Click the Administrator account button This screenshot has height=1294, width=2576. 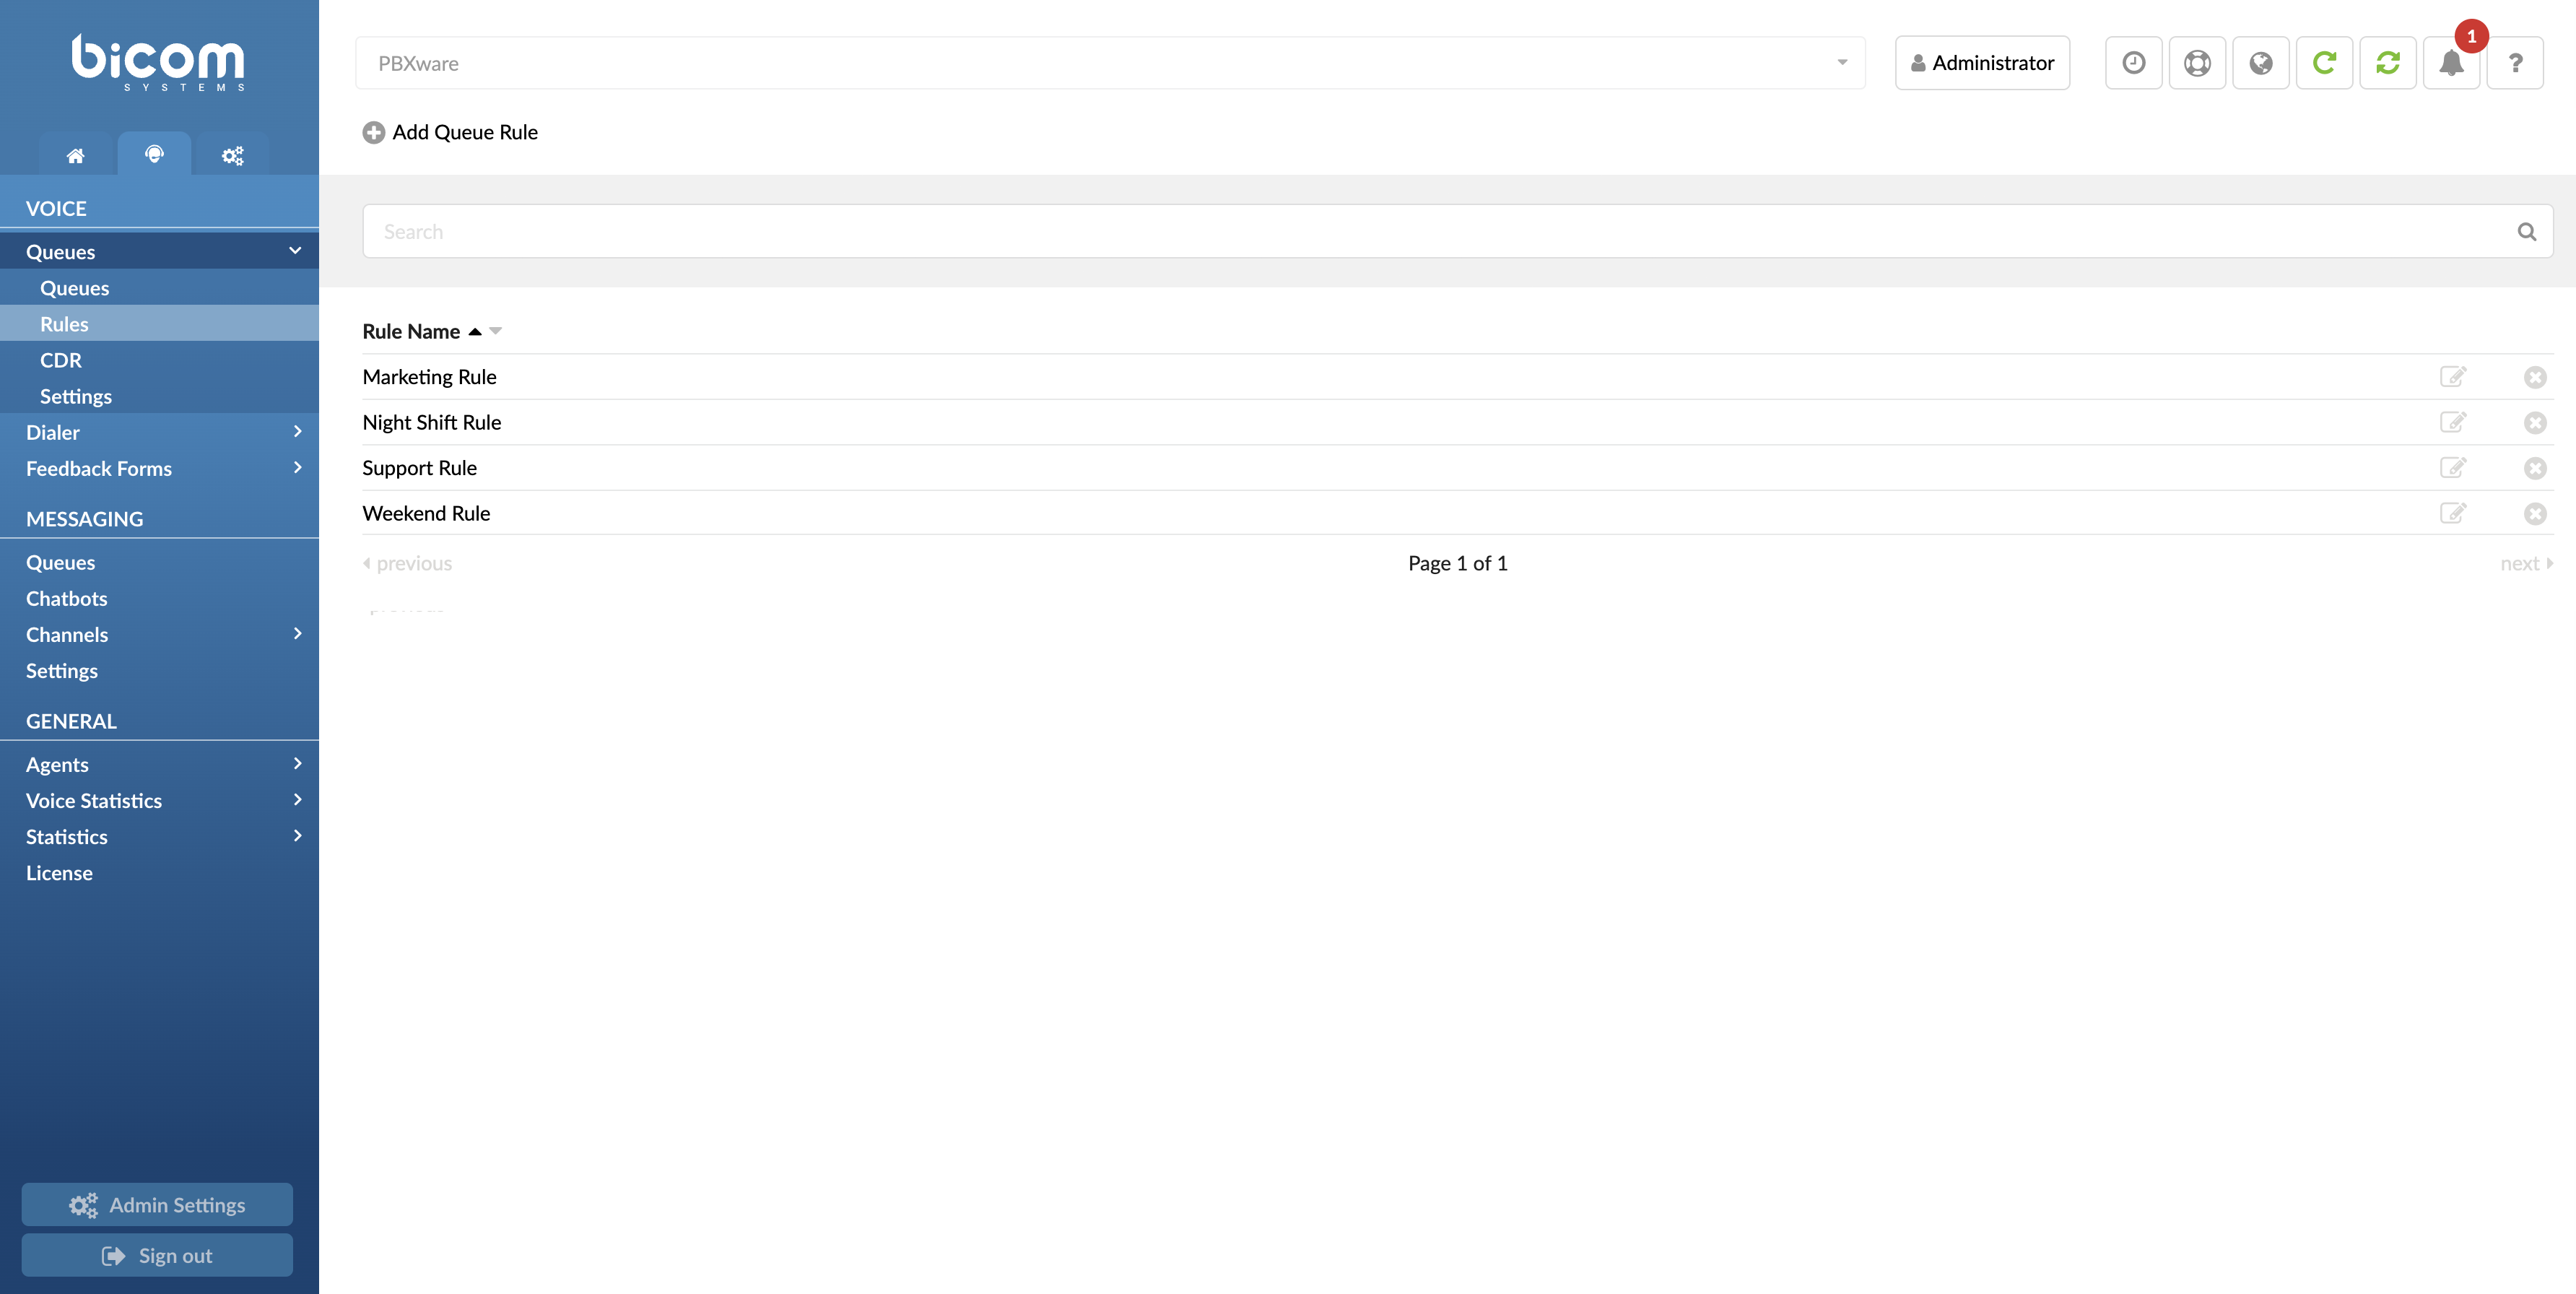point(1982,63)
